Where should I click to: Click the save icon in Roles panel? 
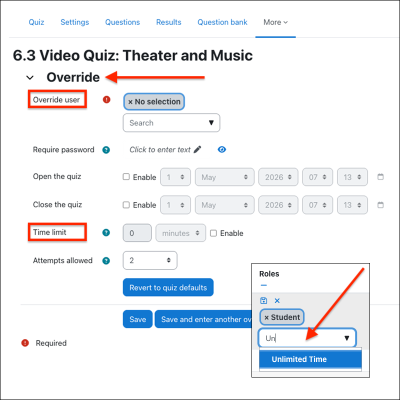[263, 300]
